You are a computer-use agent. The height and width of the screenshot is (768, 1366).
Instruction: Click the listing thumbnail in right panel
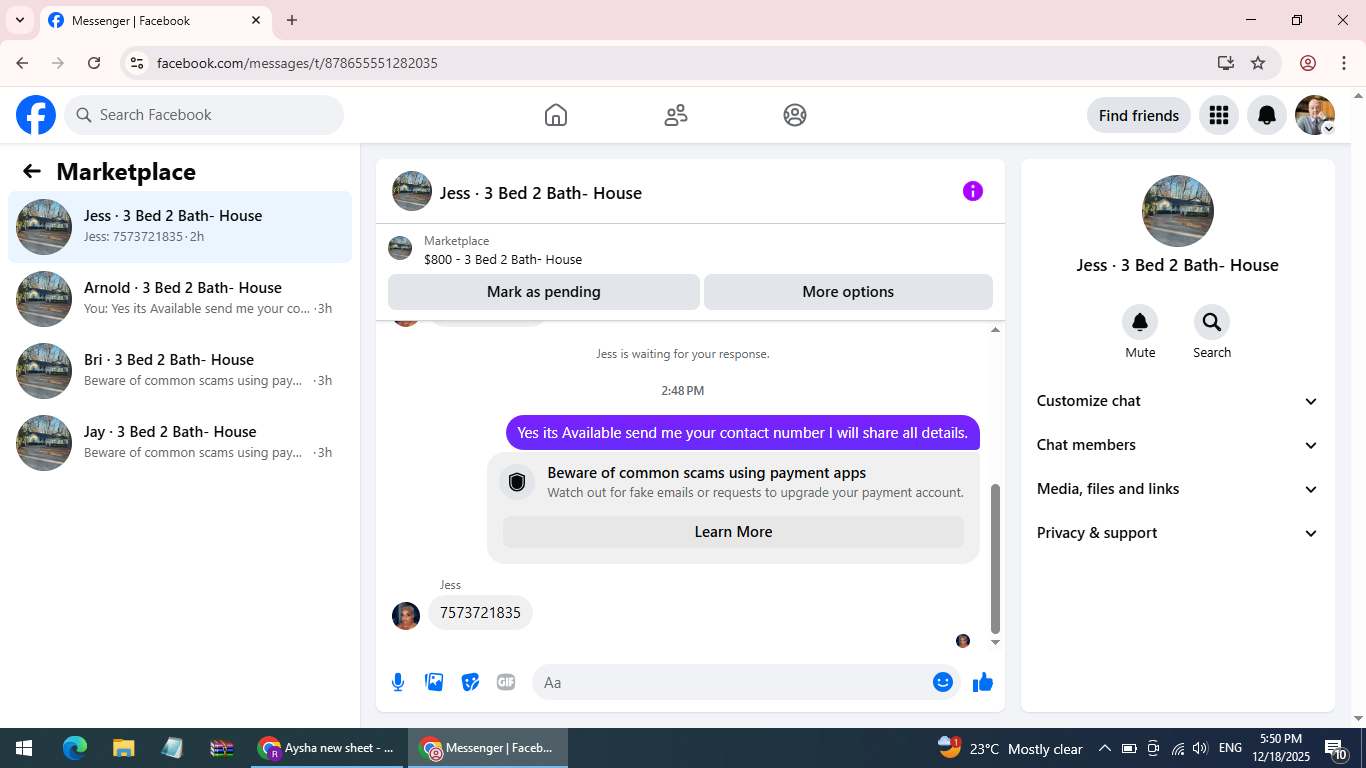[1178, 211]
